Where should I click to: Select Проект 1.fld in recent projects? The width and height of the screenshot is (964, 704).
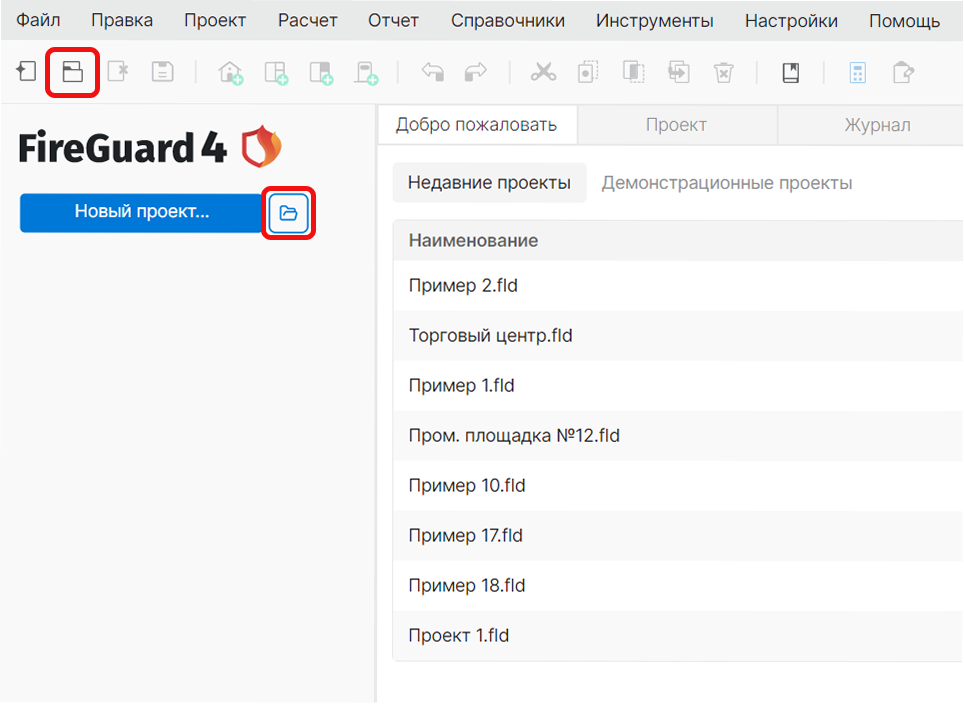coord(678,636)
